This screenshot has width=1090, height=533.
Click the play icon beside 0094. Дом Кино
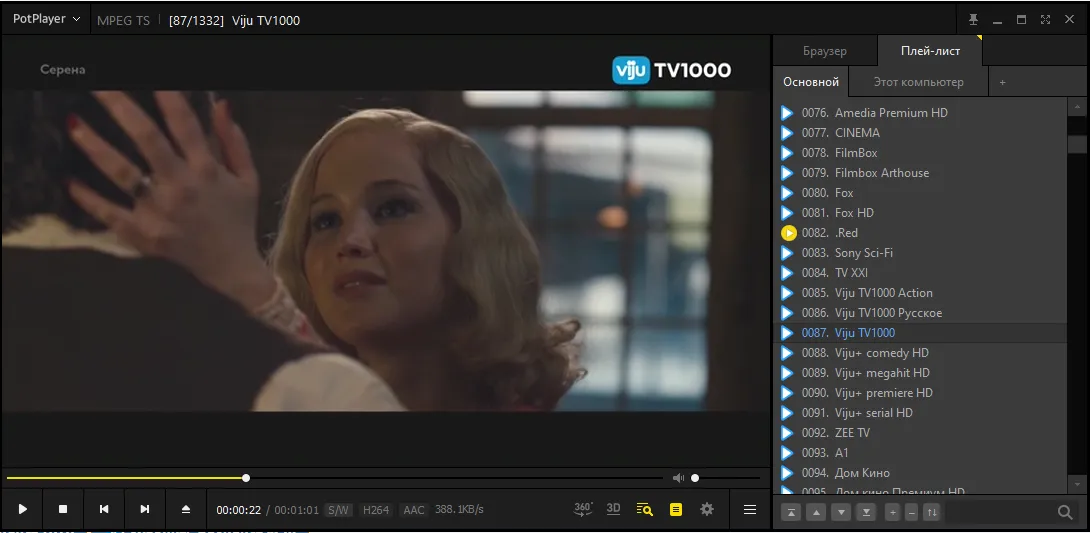[x=787, y=473]
